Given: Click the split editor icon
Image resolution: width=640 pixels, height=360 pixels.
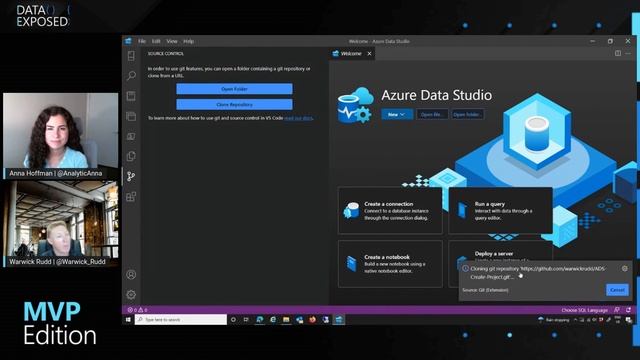Looking at the screenshot, I should [x=618, y=53].
